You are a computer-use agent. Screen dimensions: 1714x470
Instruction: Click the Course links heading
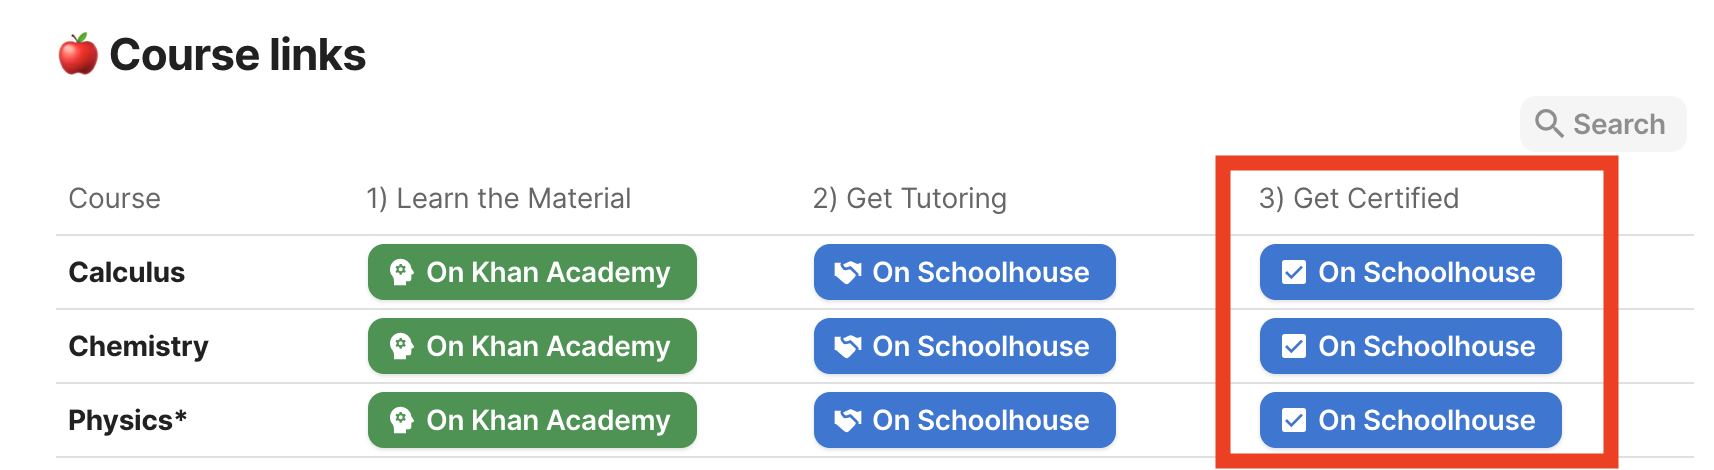coord(237,54)
